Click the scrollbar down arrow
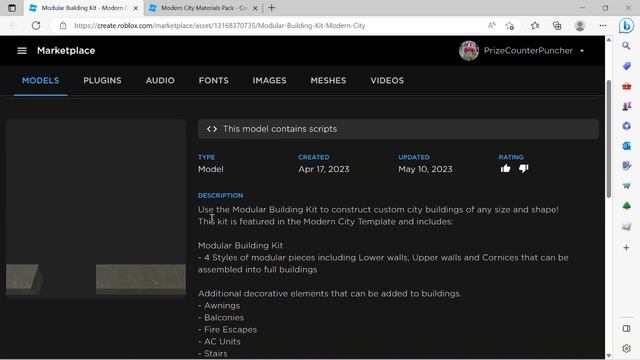The height and width of the screenshot is (360, 640). point(609,356)
